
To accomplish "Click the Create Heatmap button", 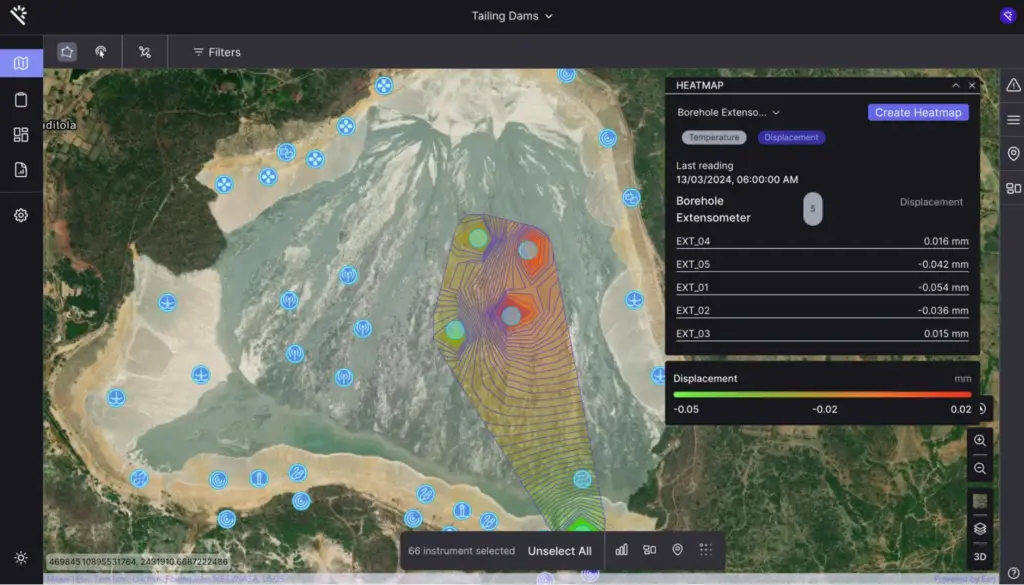I will pos(918,113).
